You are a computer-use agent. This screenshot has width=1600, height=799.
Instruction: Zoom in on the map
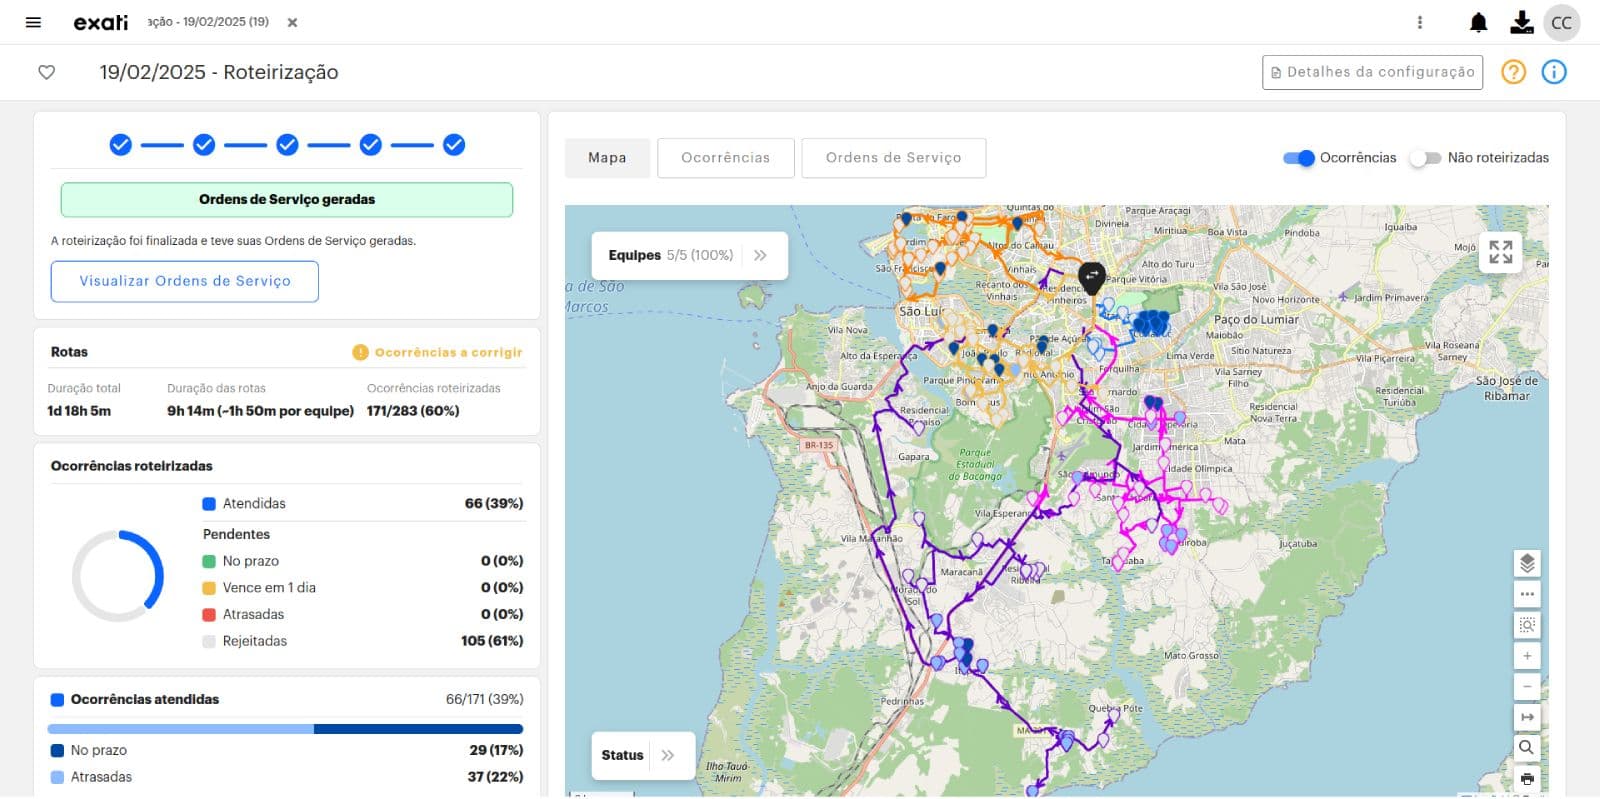pyautogui.click(x=1527, y=656)
